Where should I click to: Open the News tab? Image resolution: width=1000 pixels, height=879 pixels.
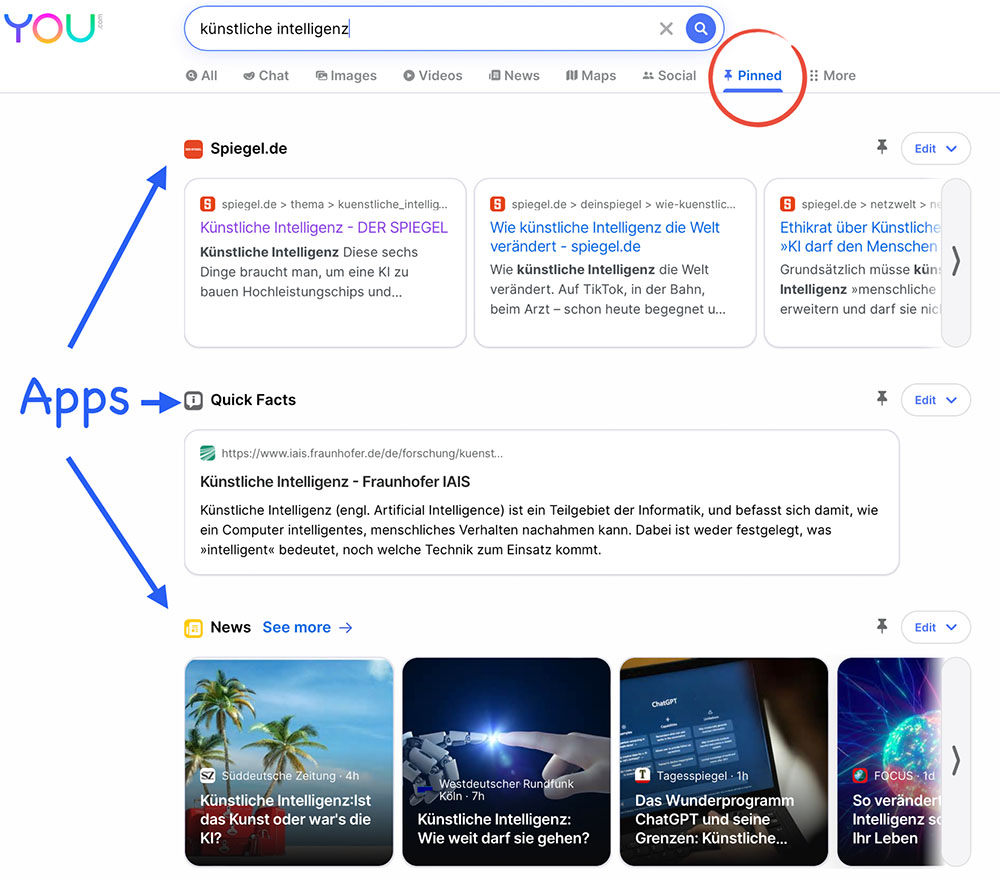514,75
